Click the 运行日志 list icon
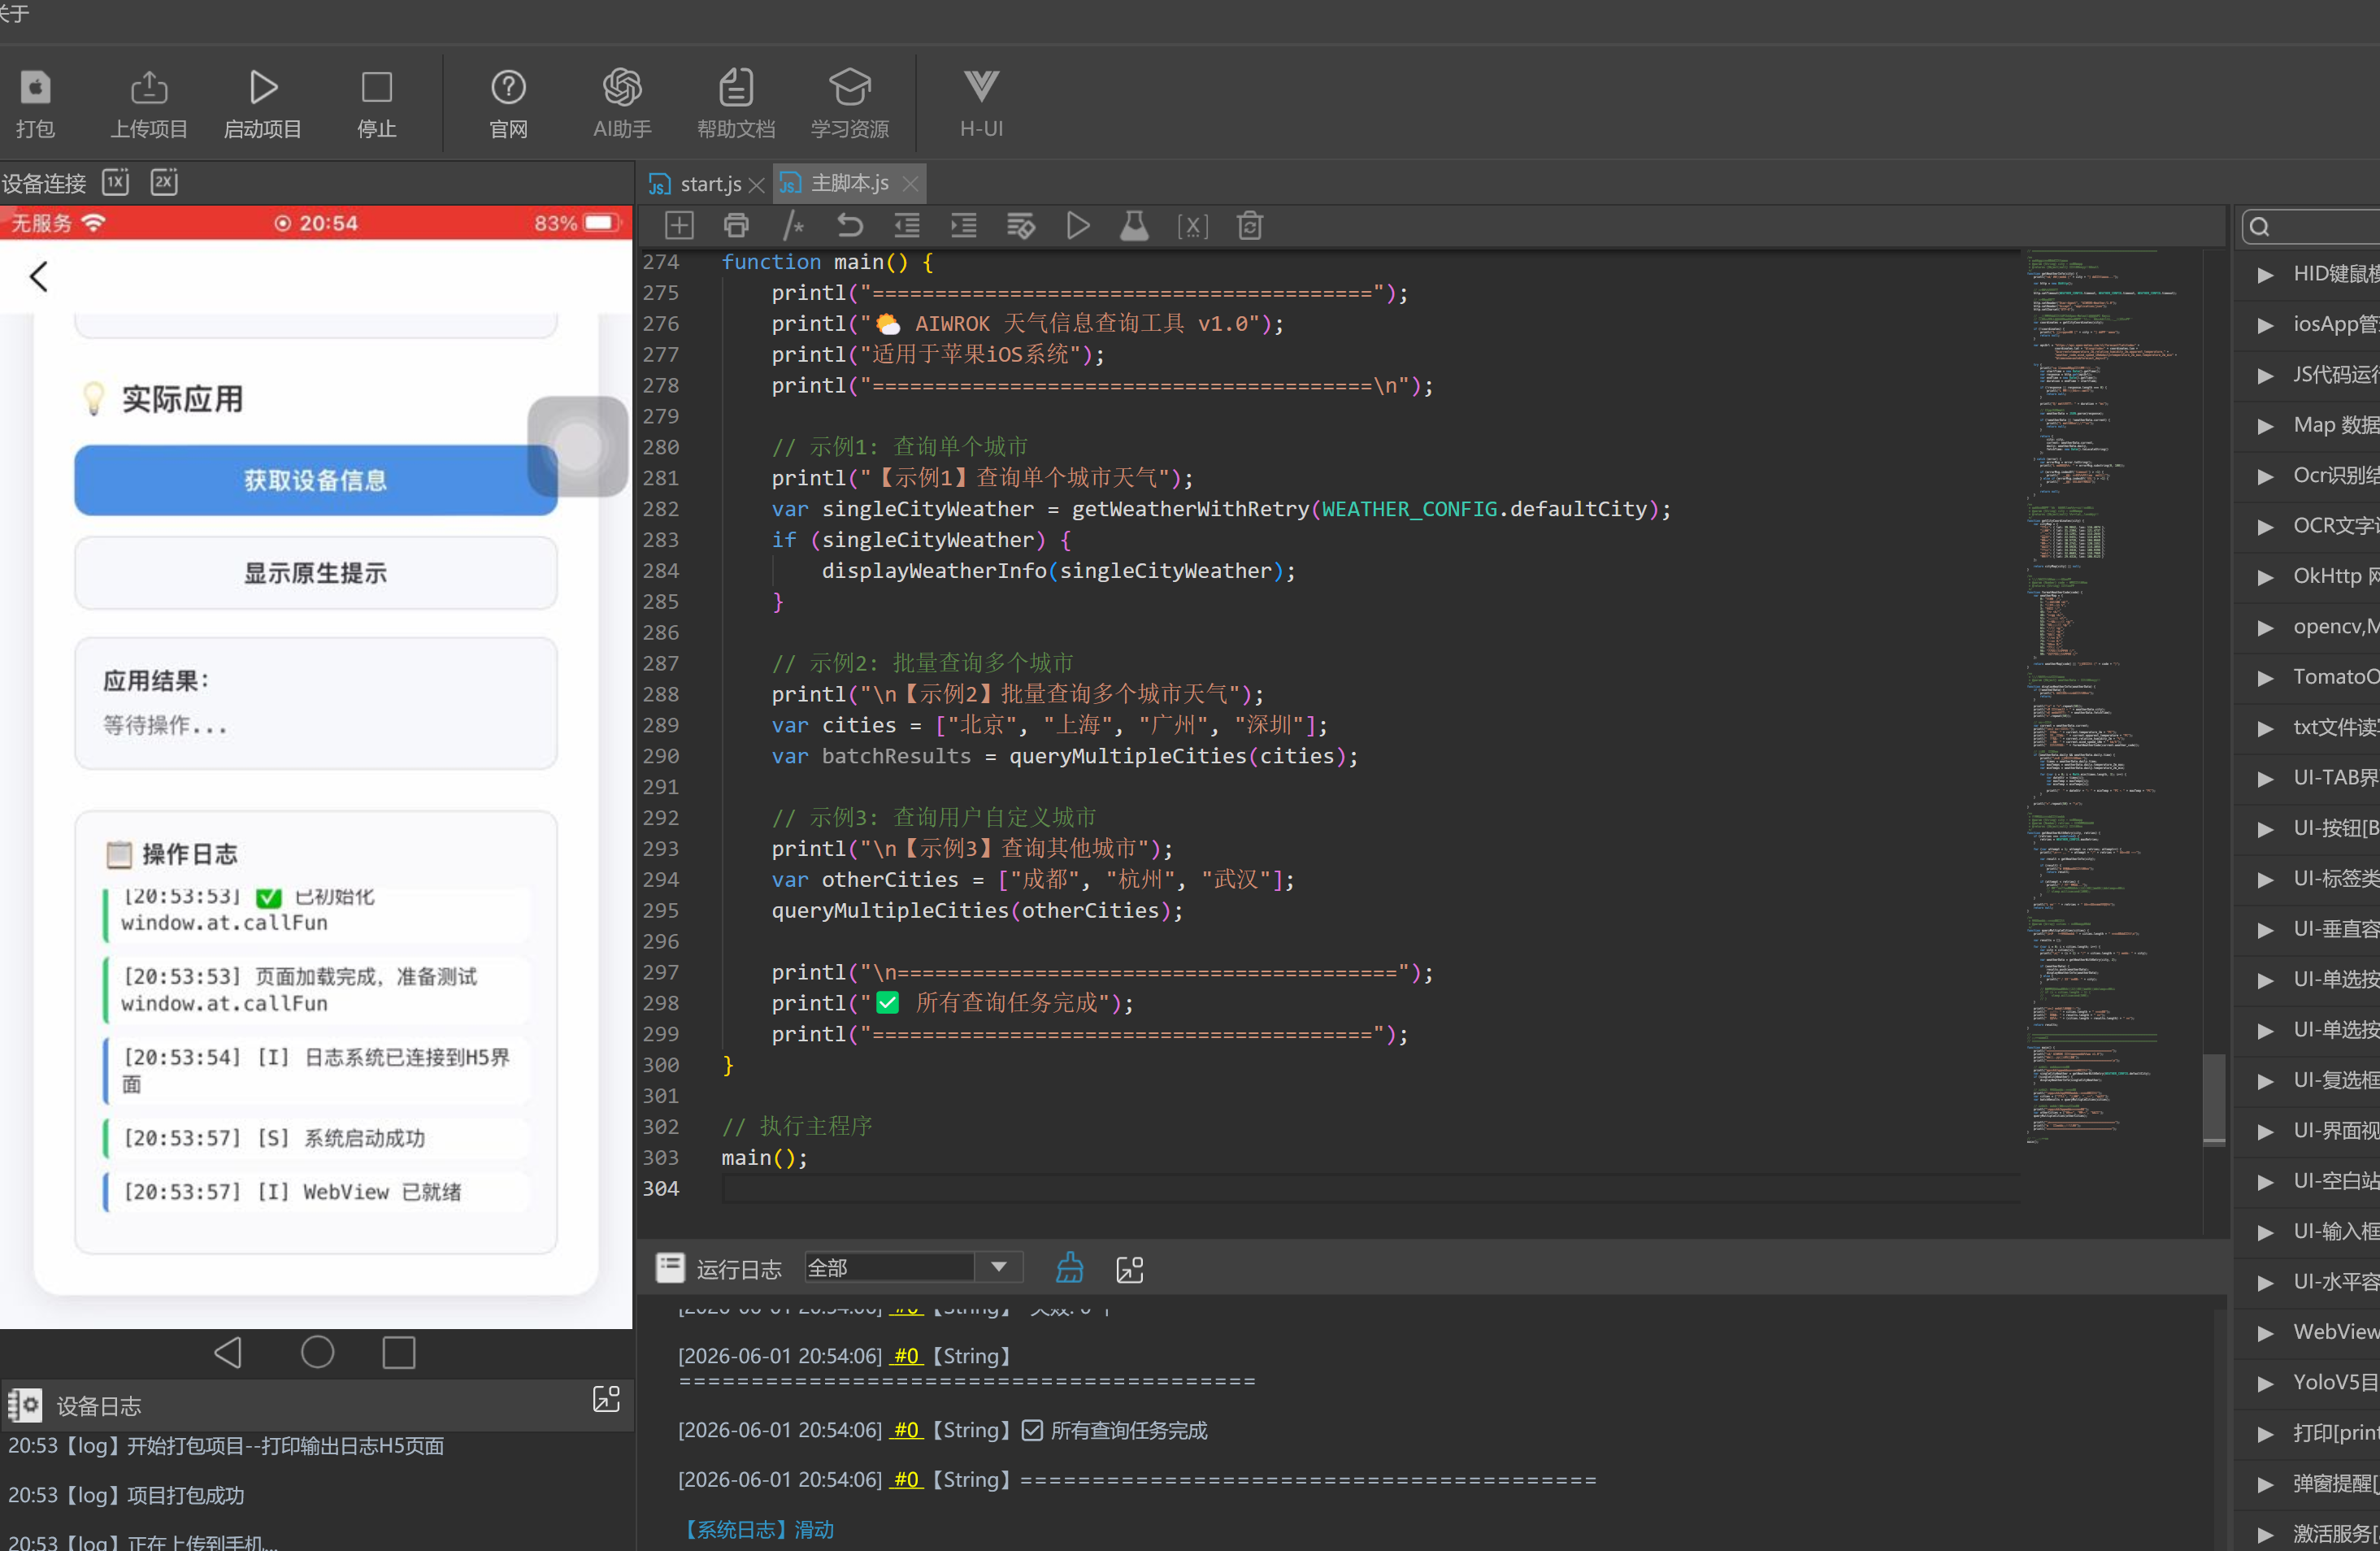The height and width of the screenshot is (1551, 2380). tap(669, 1267)
